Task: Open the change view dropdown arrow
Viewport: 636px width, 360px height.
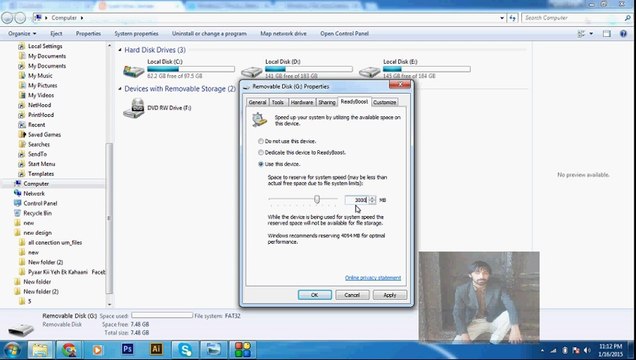Action: [591, 34]
